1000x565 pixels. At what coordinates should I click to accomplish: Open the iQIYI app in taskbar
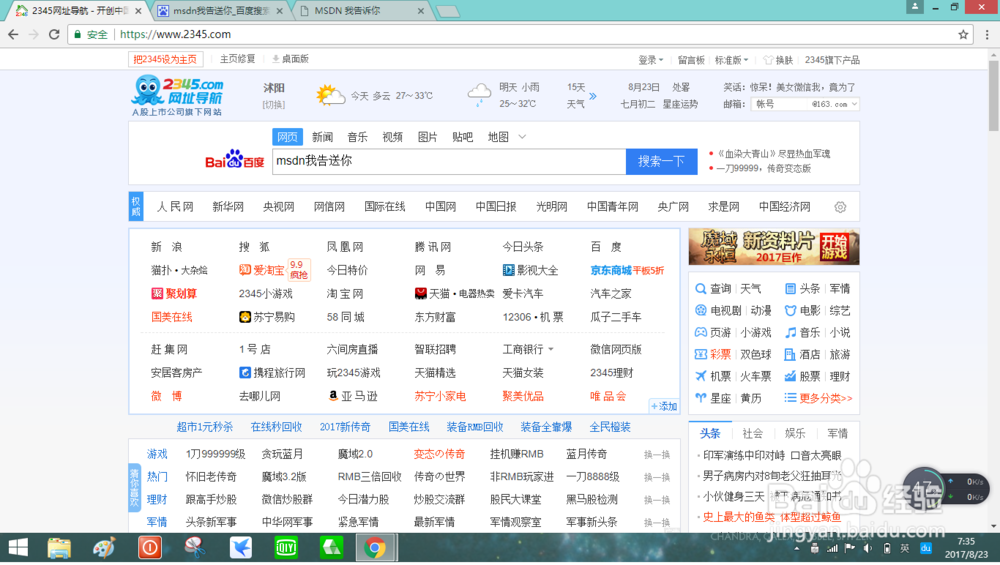pyautogui.click(x=286, y=548)
